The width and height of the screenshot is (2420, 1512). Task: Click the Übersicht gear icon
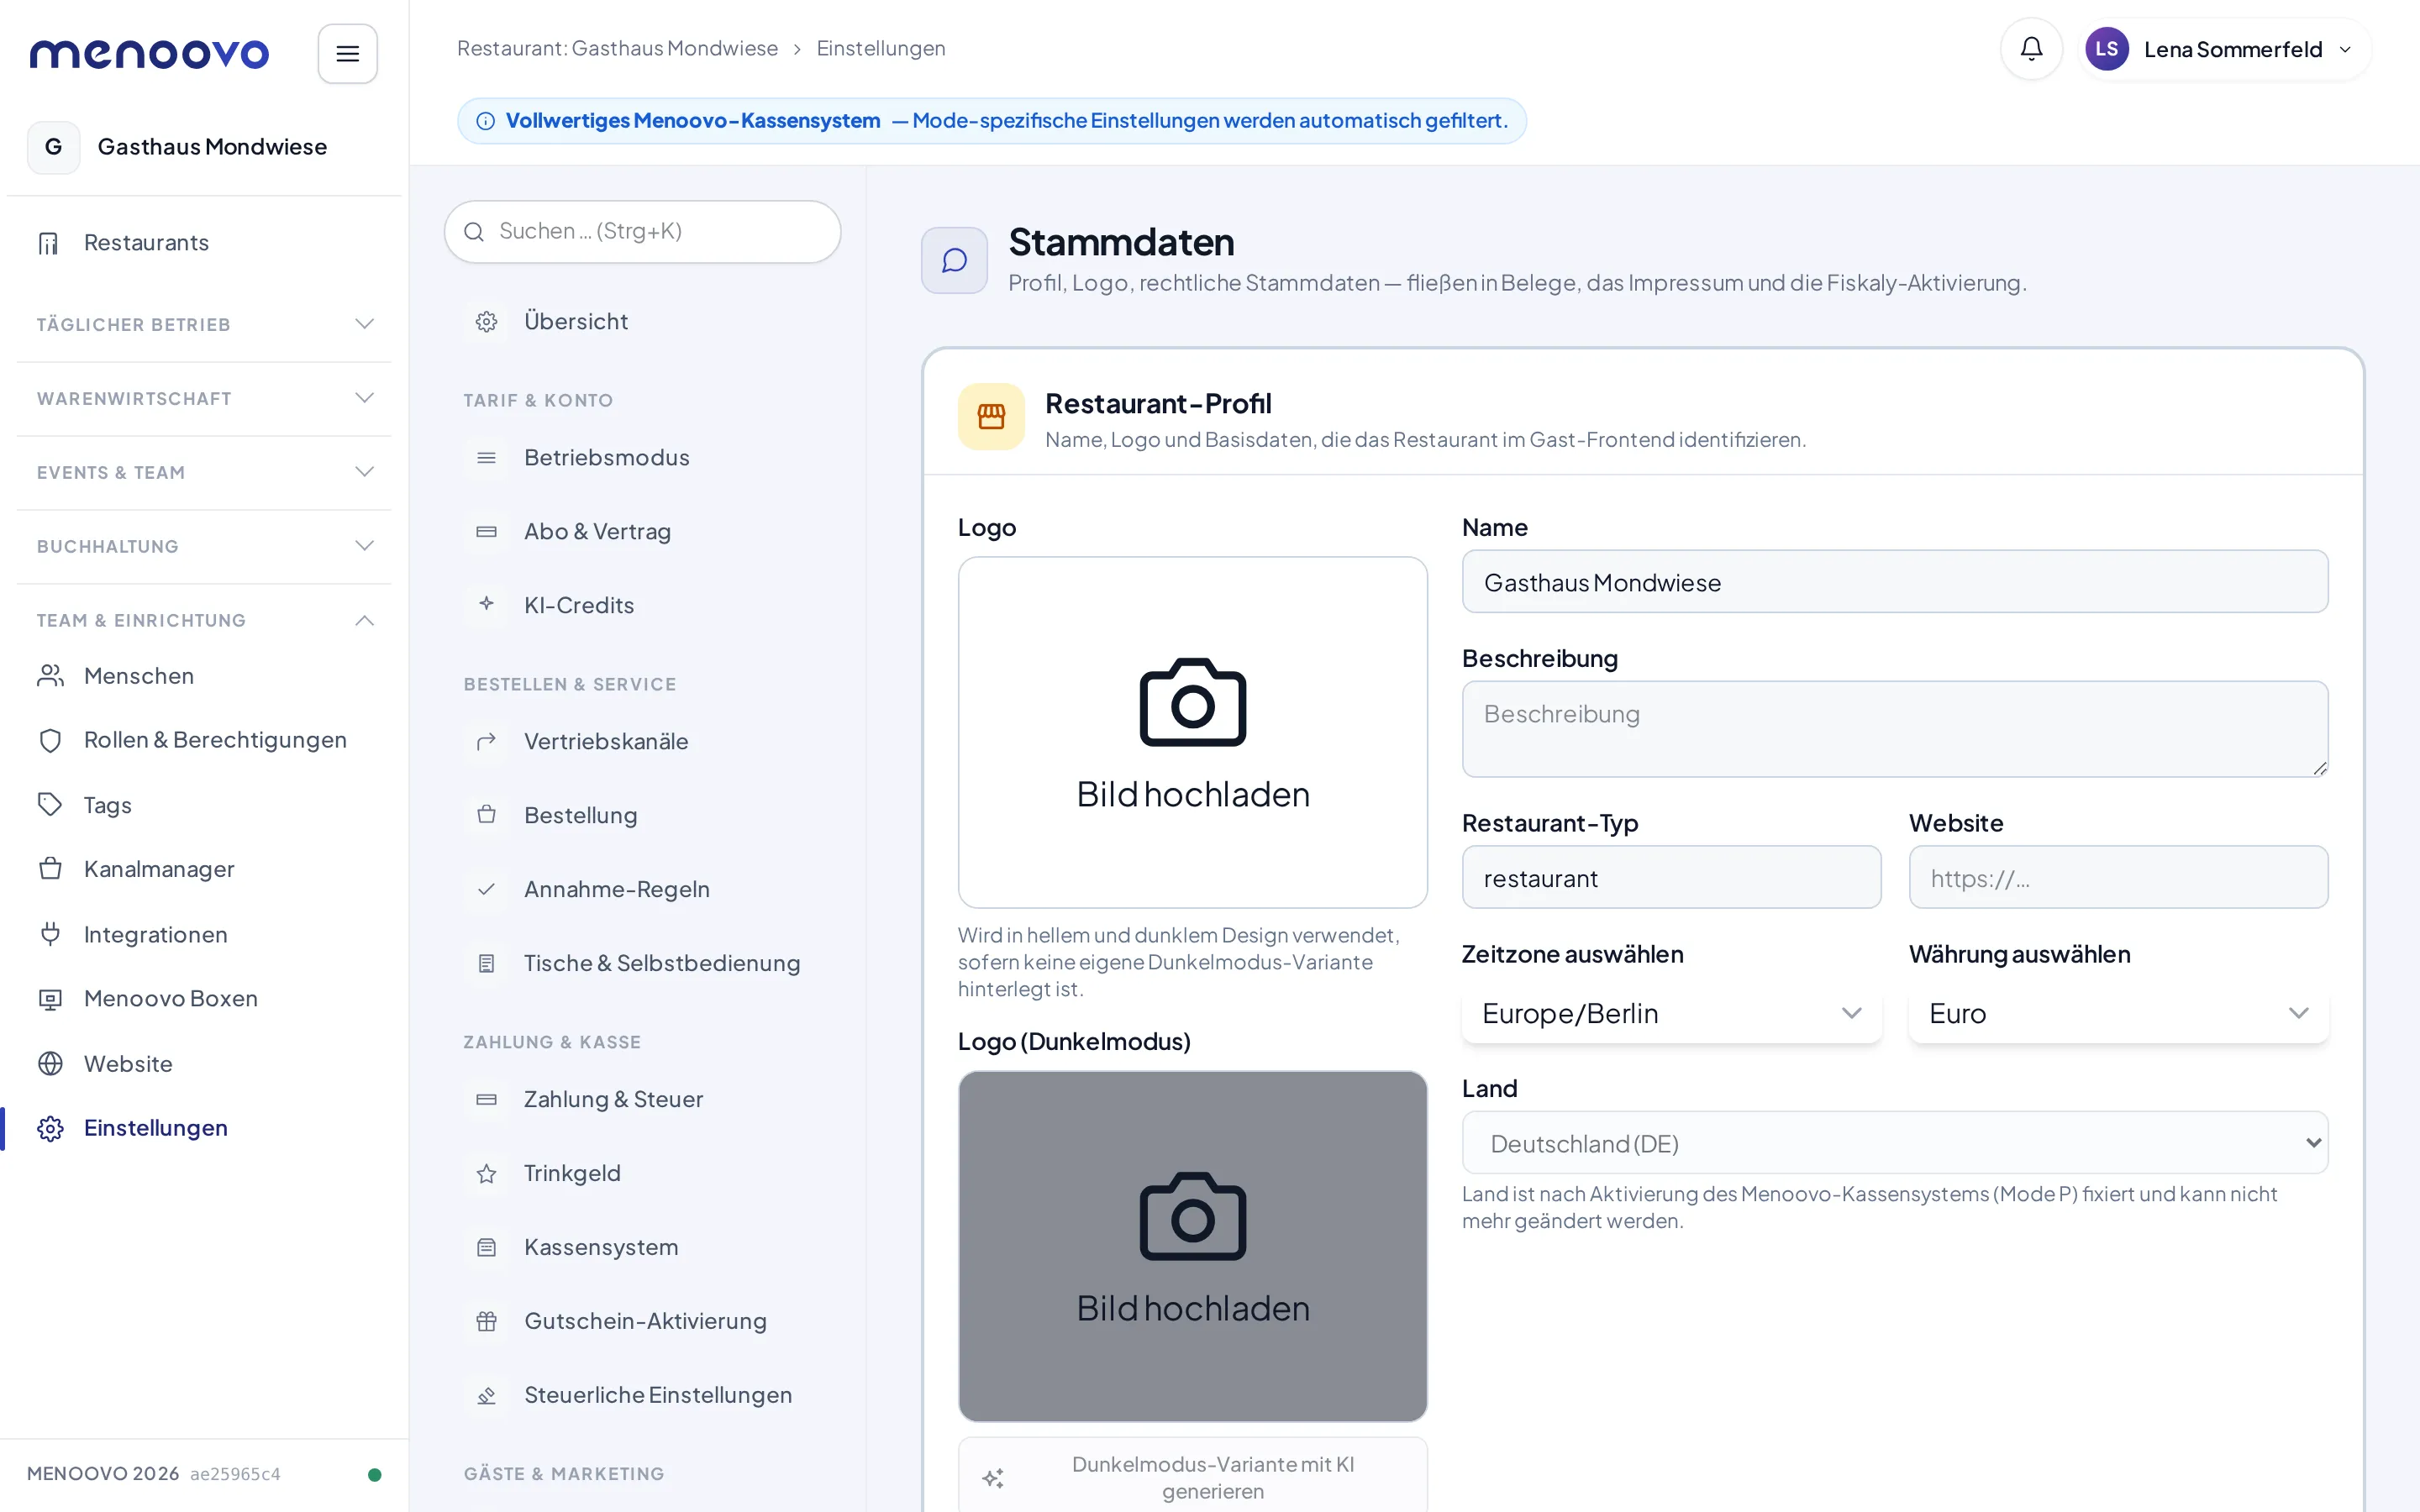click(487, 322)
